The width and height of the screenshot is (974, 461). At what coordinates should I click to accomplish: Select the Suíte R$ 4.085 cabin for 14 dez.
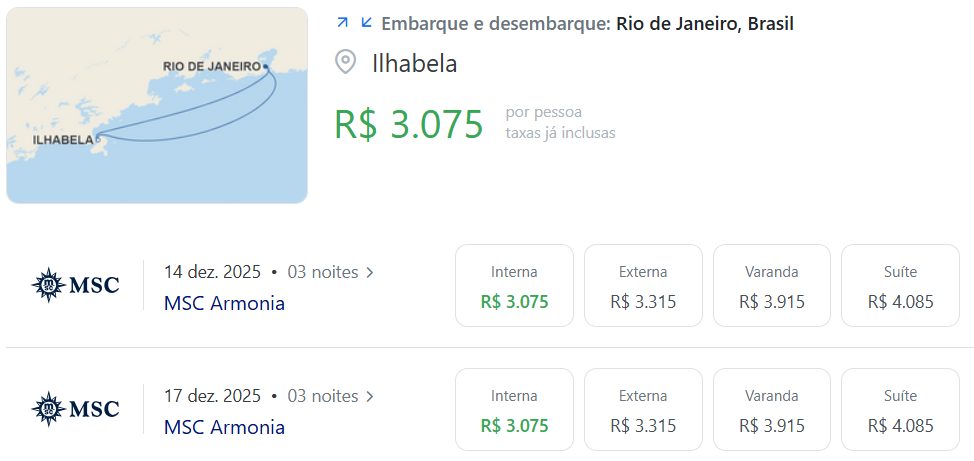pyautogui.click(x=901, y=285)
